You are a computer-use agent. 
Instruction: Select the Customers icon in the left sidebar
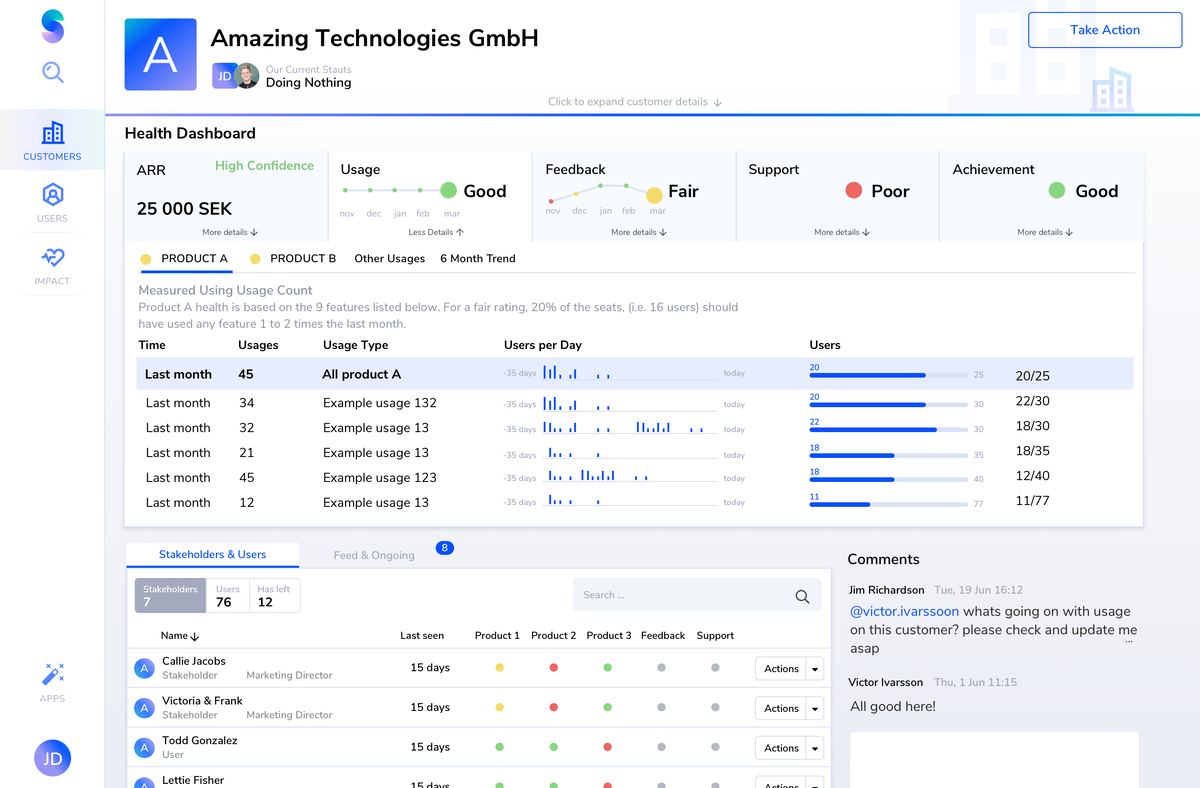coord(52,133)
